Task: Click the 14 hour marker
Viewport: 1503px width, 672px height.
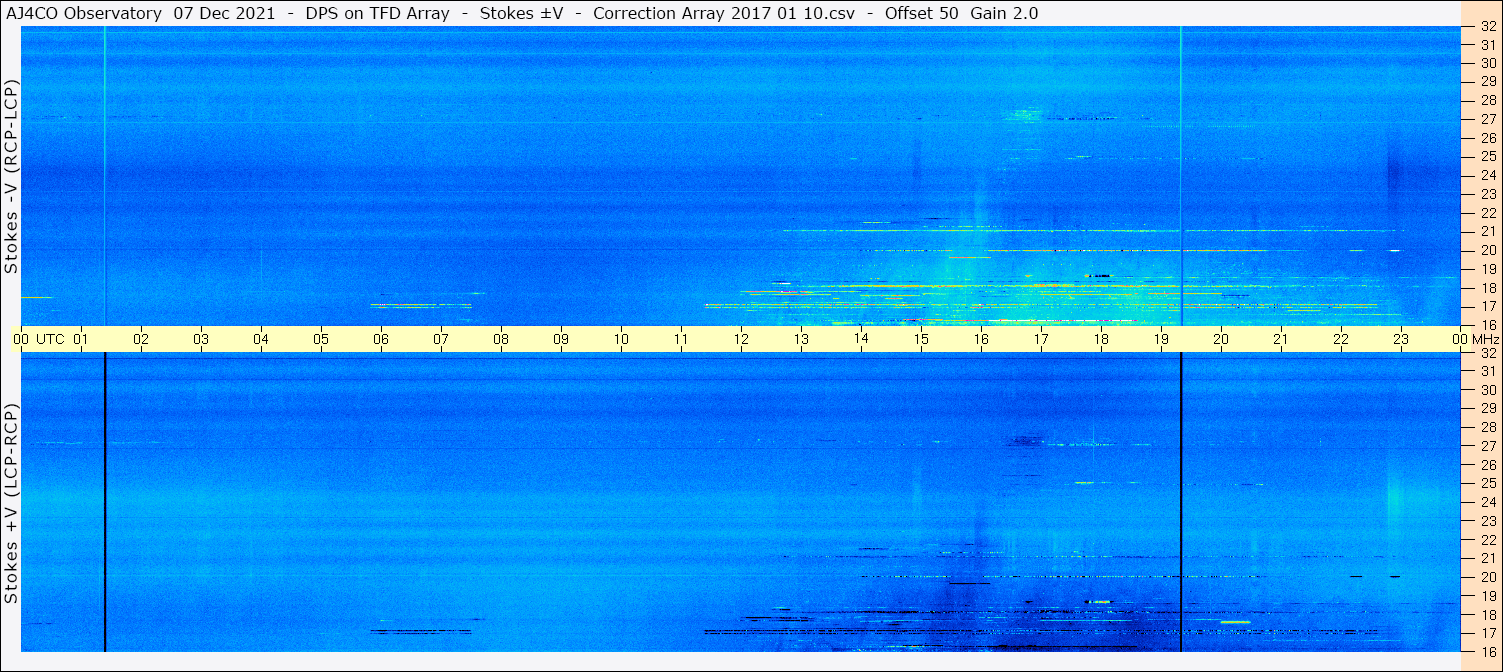Action: click(x=861, y=339)
